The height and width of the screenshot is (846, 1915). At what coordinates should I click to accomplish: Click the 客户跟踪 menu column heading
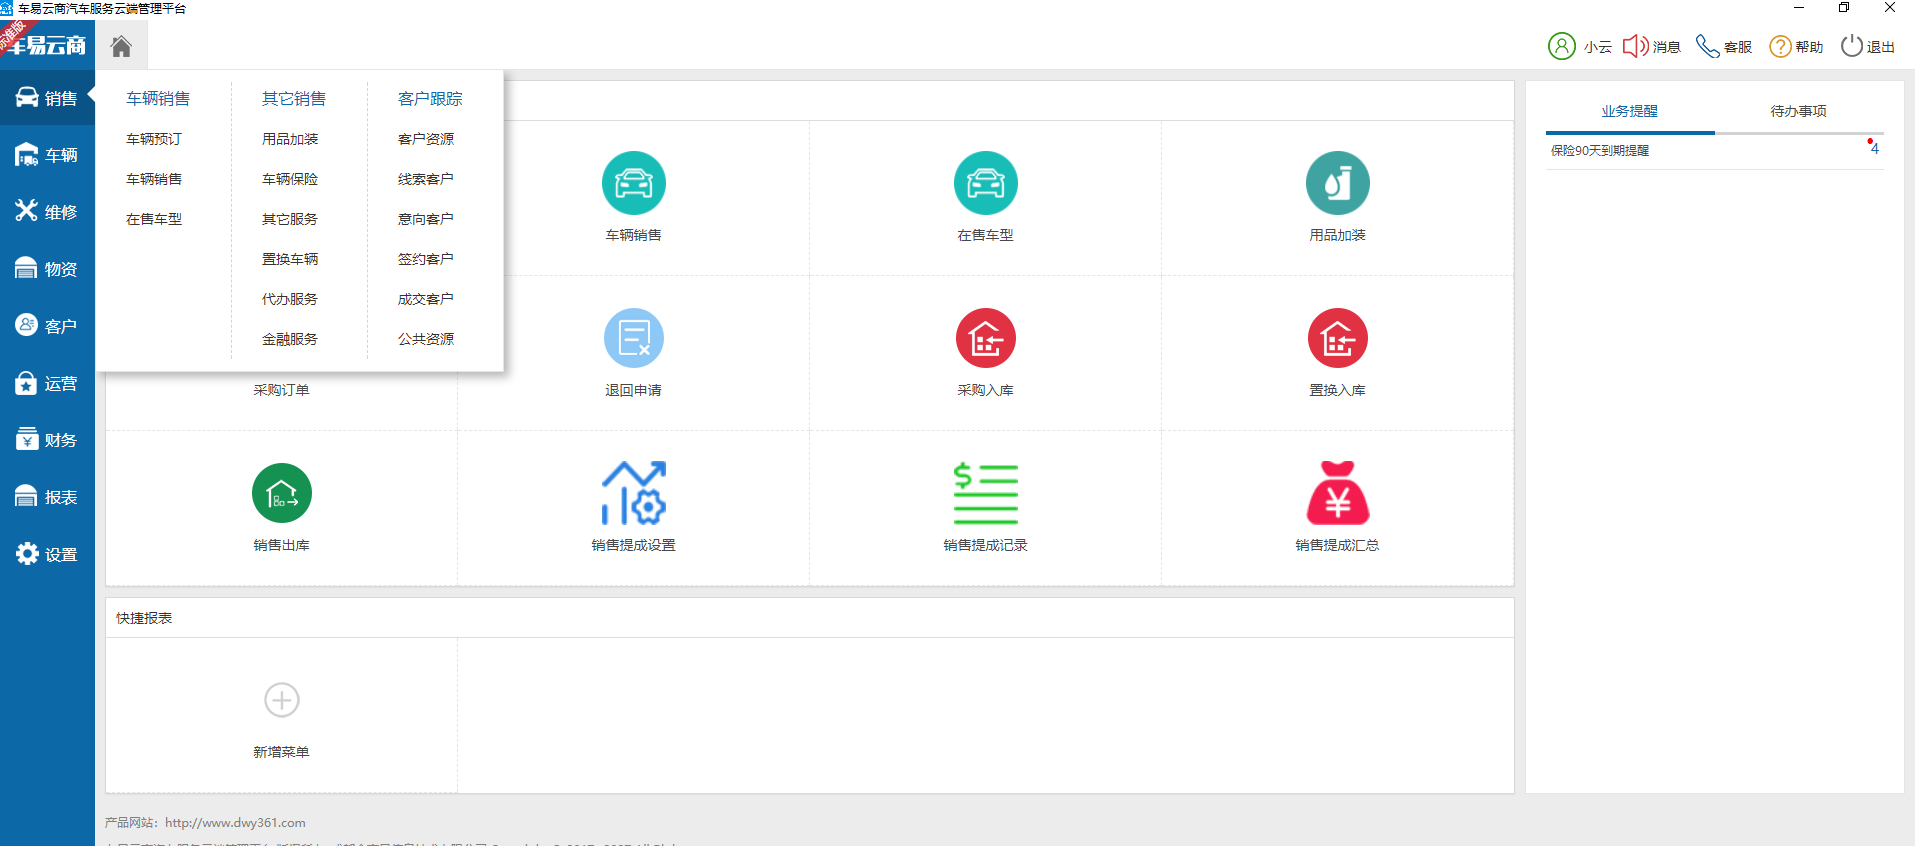pos(430,99)
